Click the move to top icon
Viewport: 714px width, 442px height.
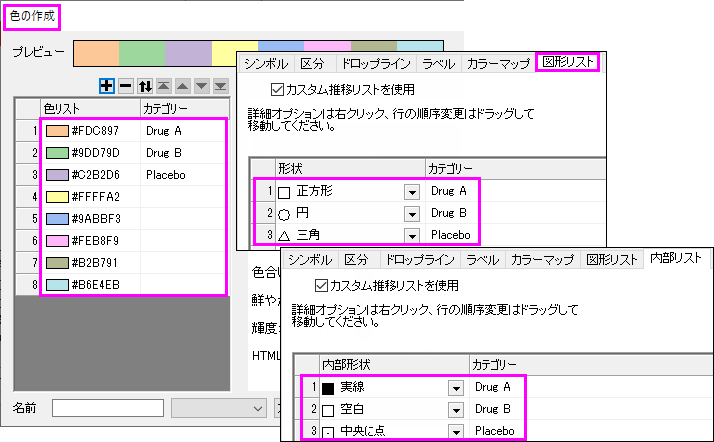[x=164, y=86]
